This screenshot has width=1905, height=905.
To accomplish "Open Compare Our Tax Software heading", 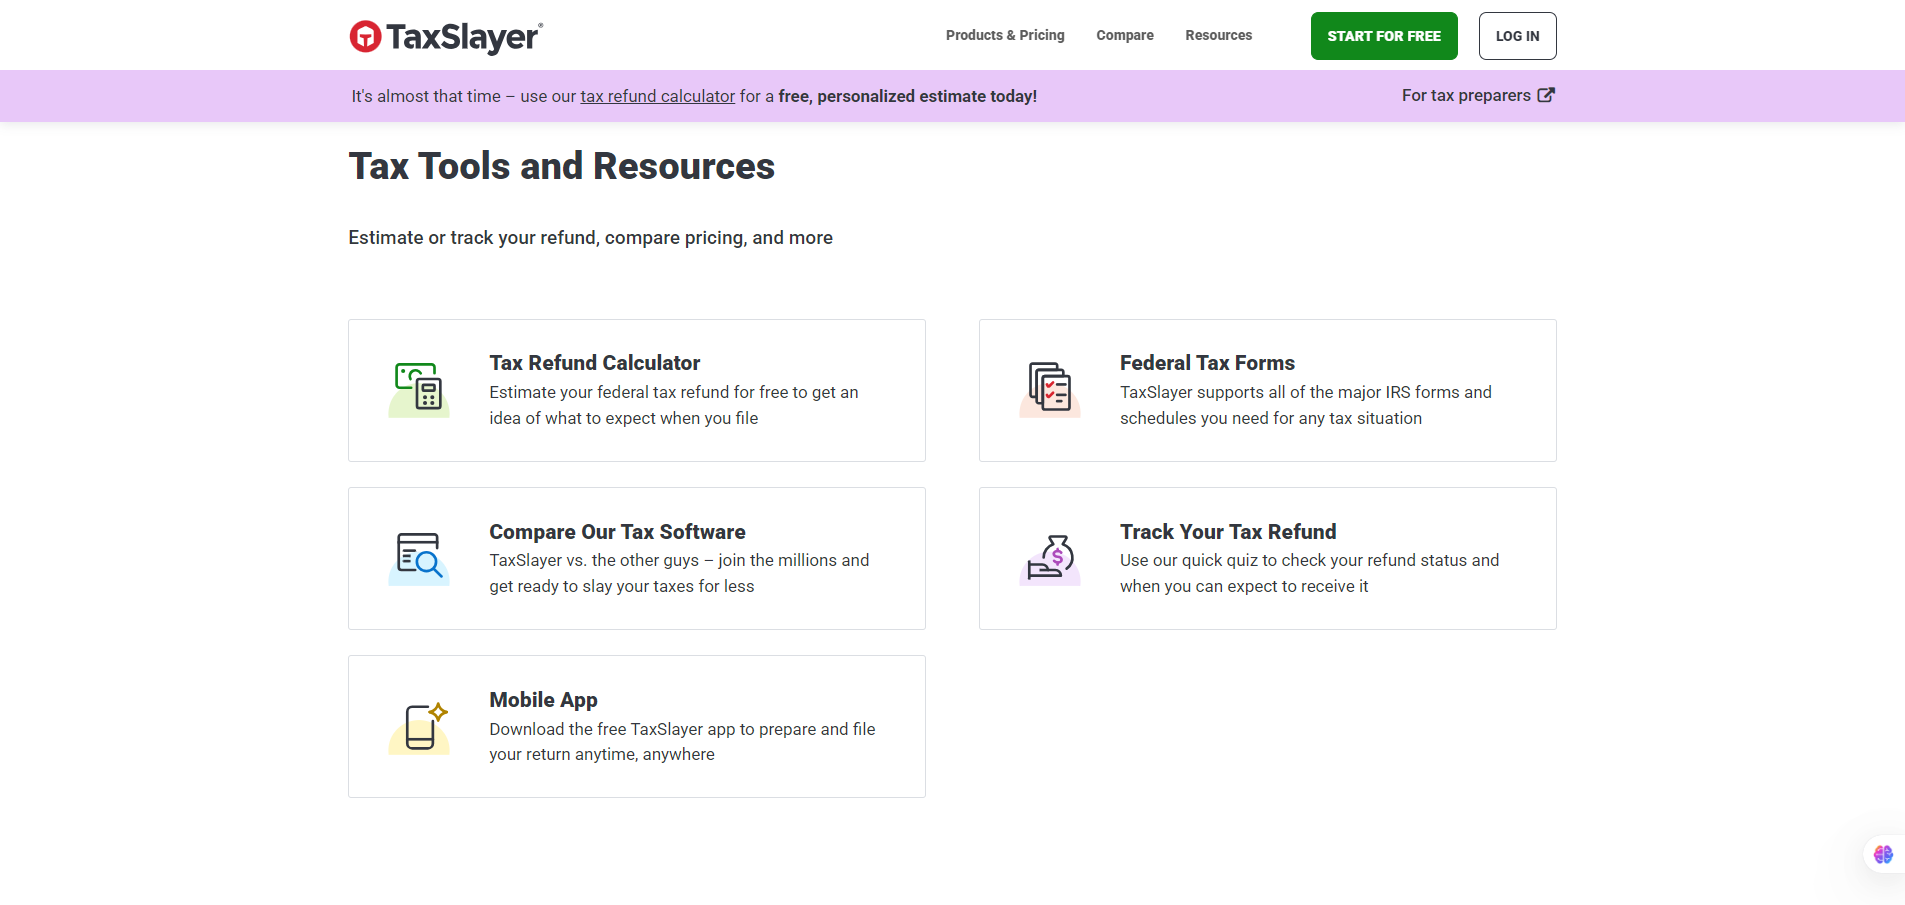I will tap(617, 532).
